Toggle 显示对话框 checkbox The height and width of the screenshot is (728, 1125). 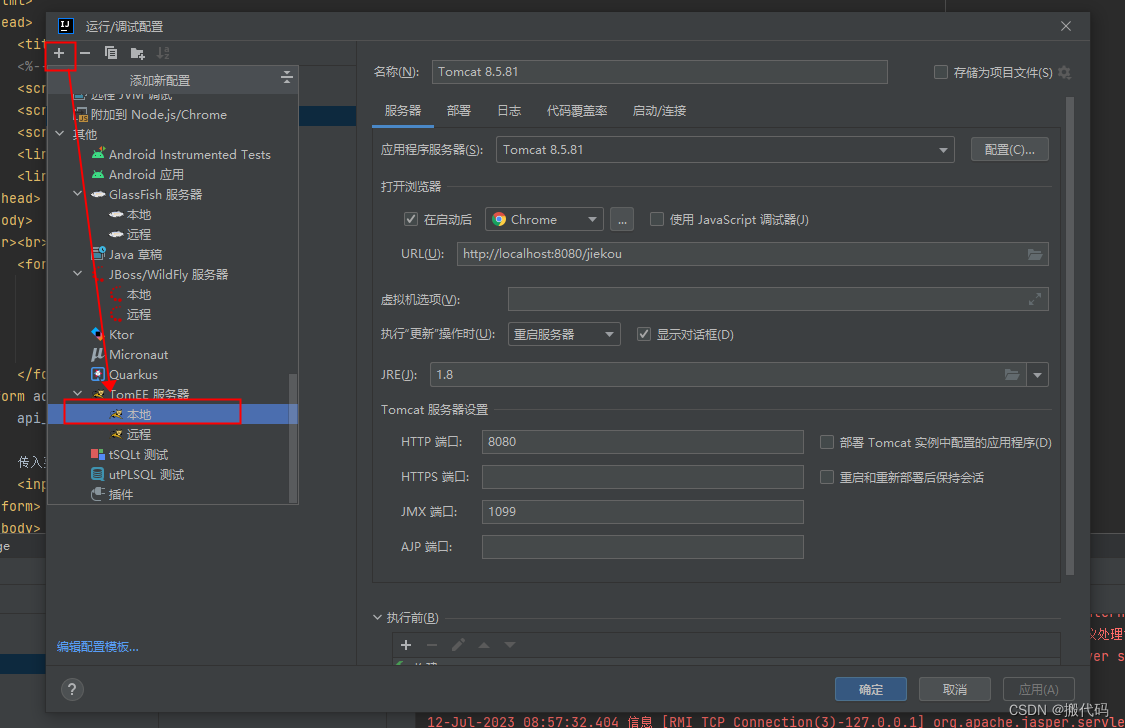tap(644, 334)
